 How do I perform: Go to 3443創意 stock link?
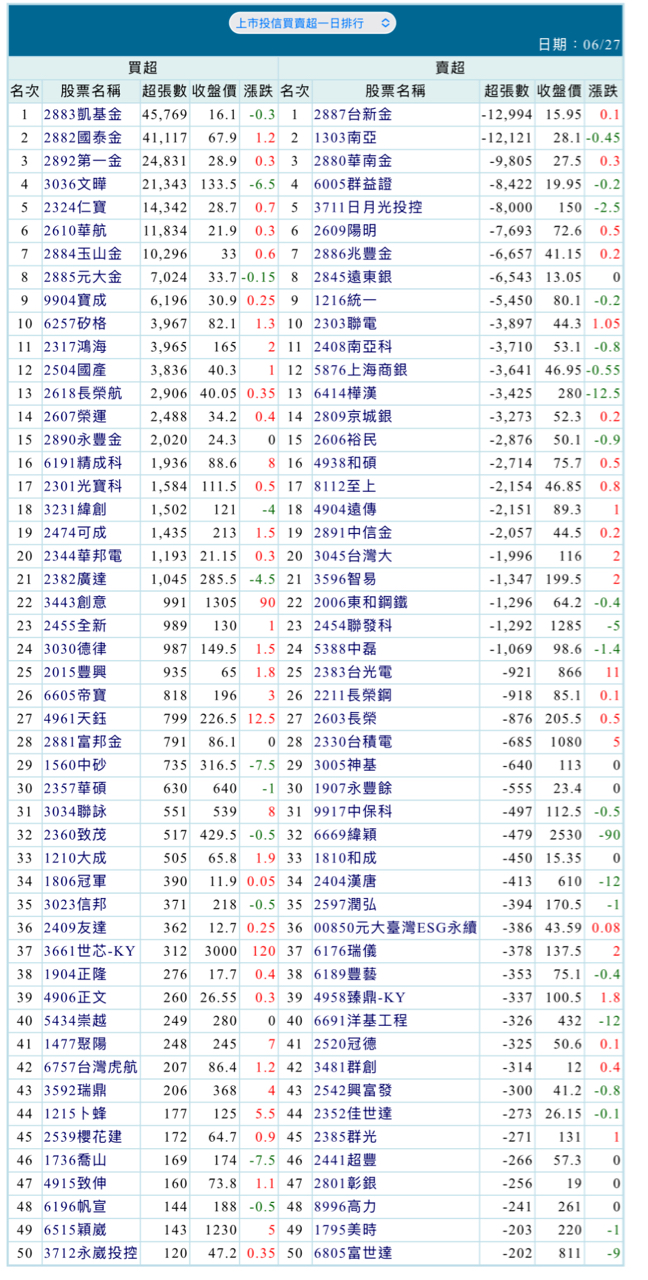(x=75, y=602)
